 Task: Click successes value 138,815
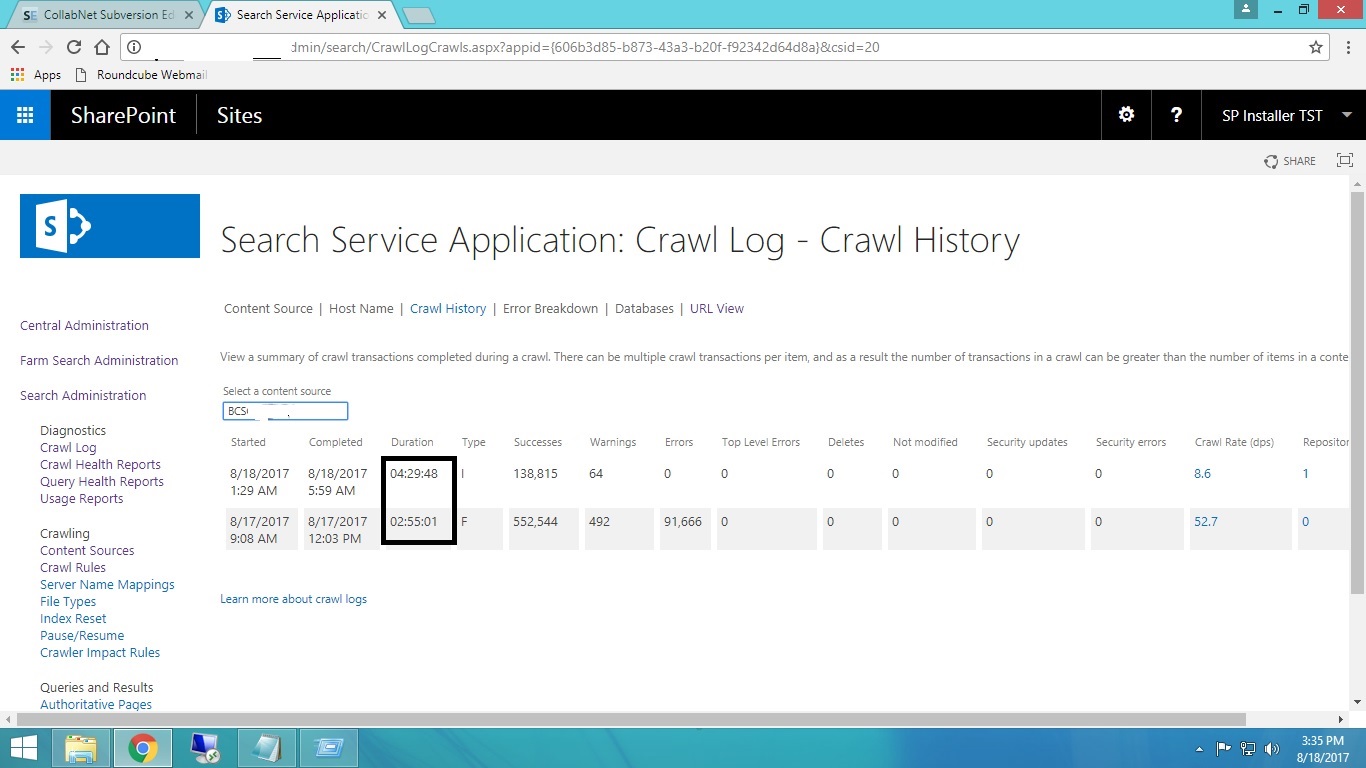[536, 474]
